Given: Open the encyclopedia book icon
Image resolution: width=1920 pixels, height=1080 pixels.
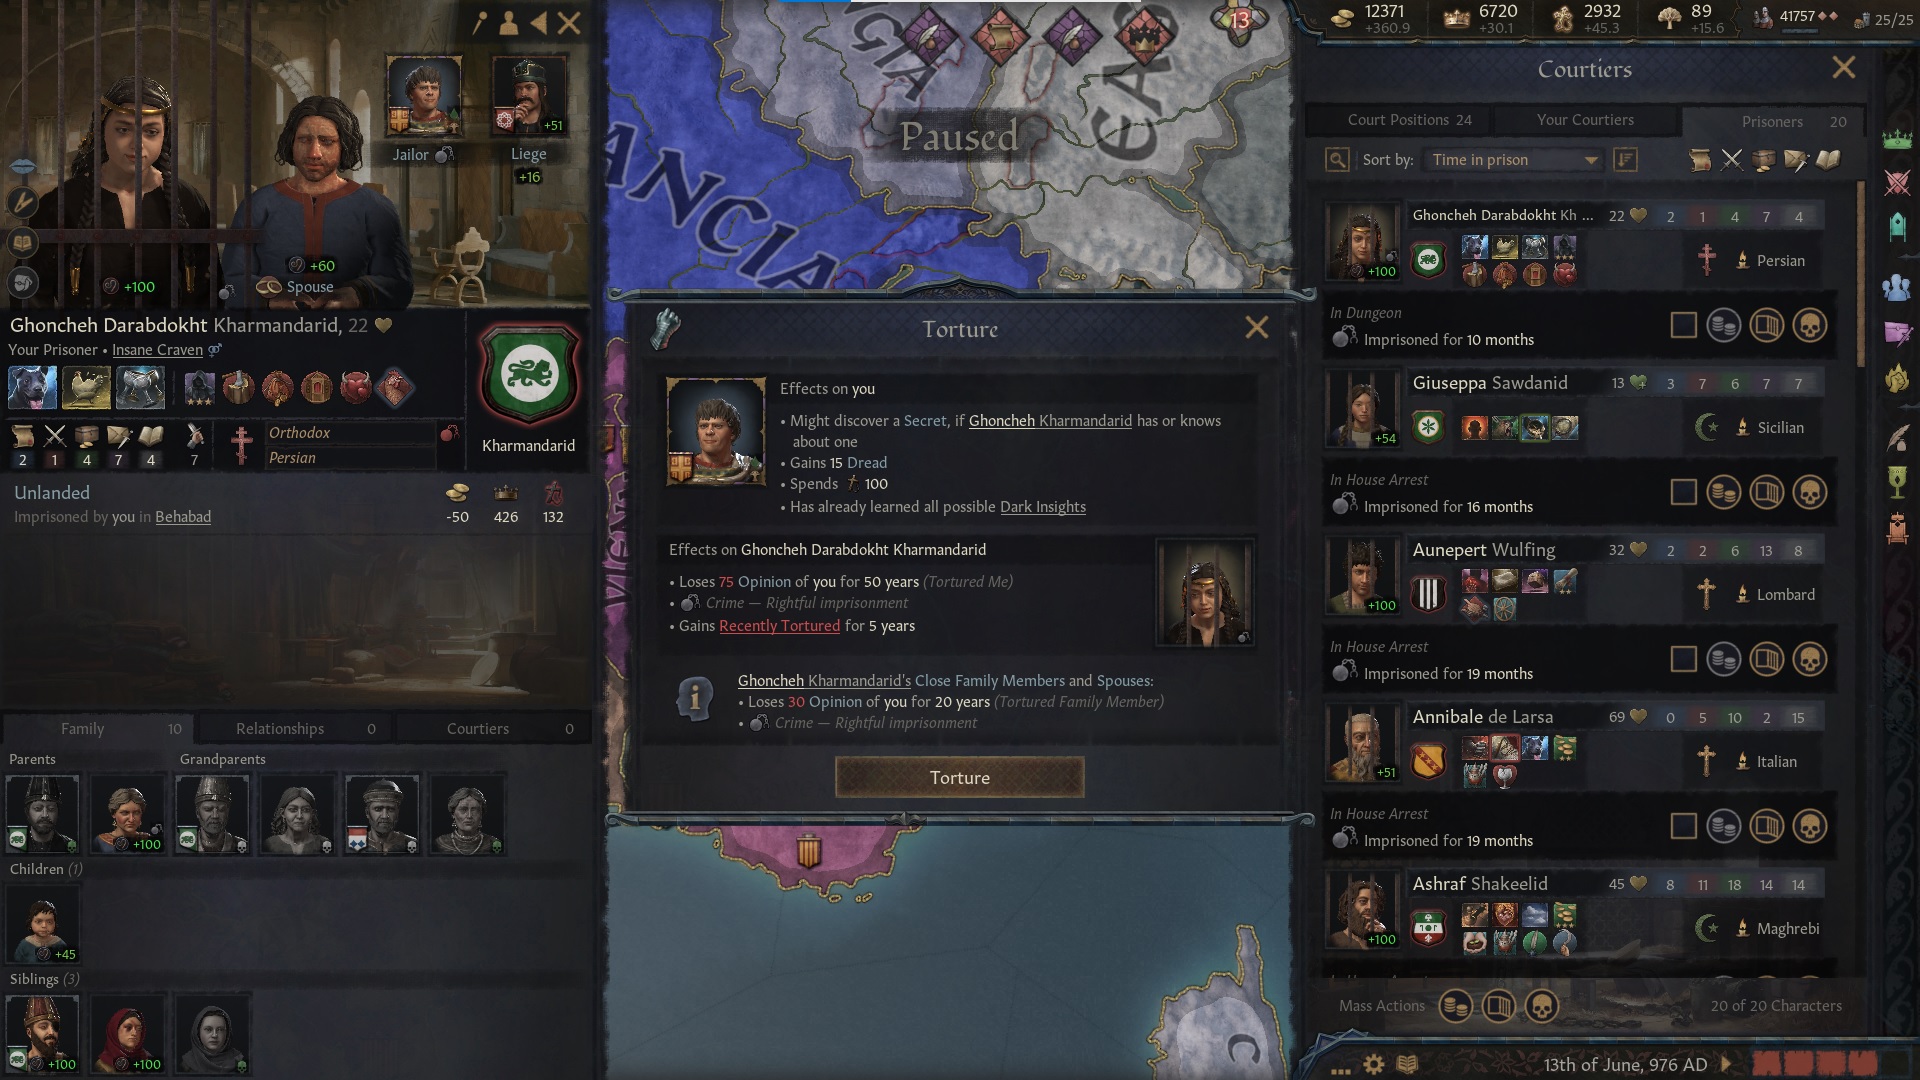Looking at the screenshot, I should tap(1407, 1064).
